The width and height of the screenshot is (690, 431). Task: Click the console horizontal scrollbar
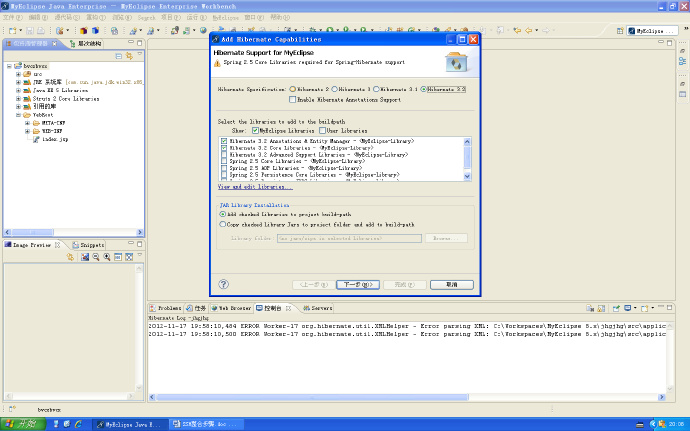pyautogui.click(x=312, y=397)
